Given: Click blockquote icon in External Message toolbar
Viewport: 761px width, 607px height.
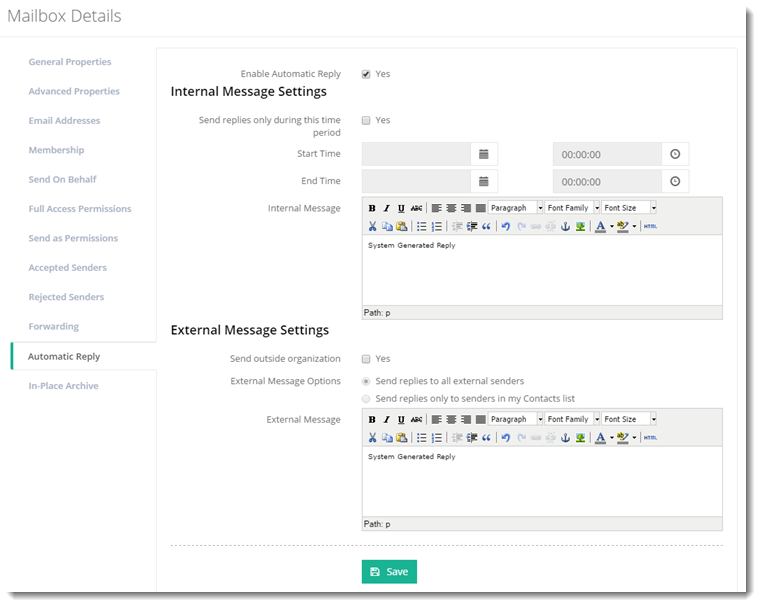Looking at the screenshot, I should 487,438.
